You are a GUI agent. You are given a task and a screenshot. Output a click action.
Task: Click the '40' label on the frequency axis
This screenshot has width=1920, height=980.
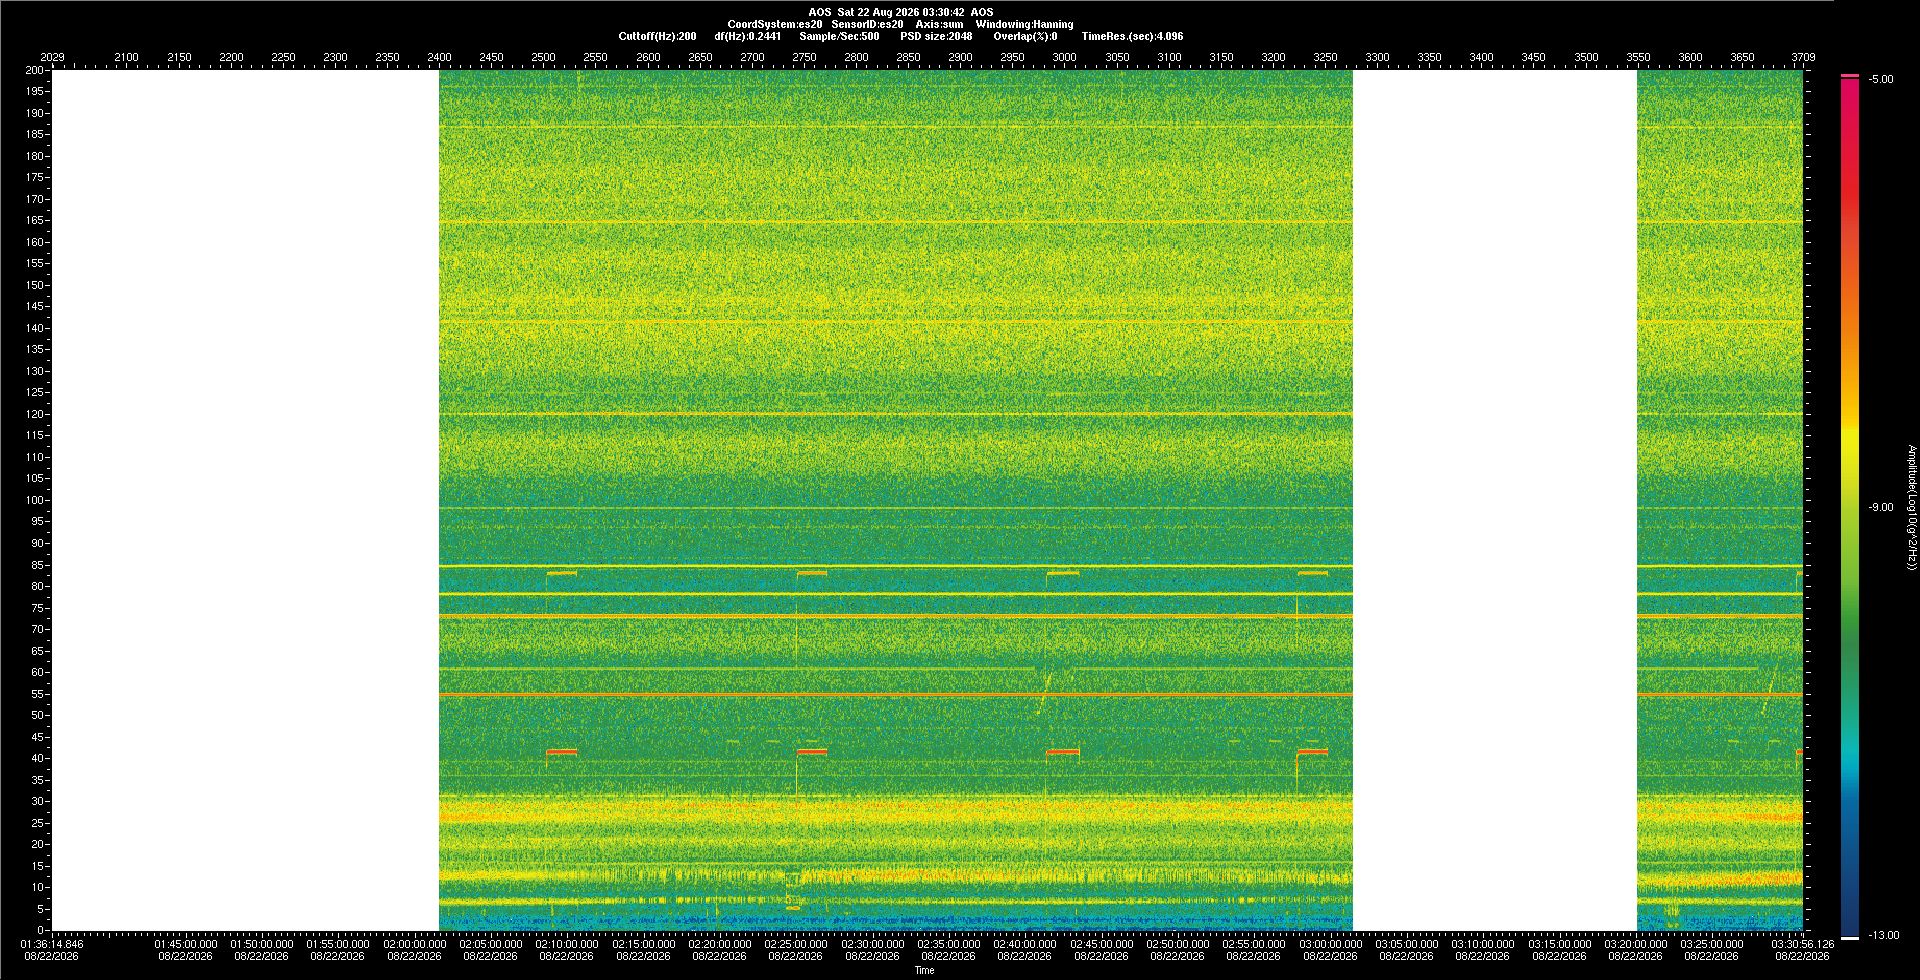[38, 758]
